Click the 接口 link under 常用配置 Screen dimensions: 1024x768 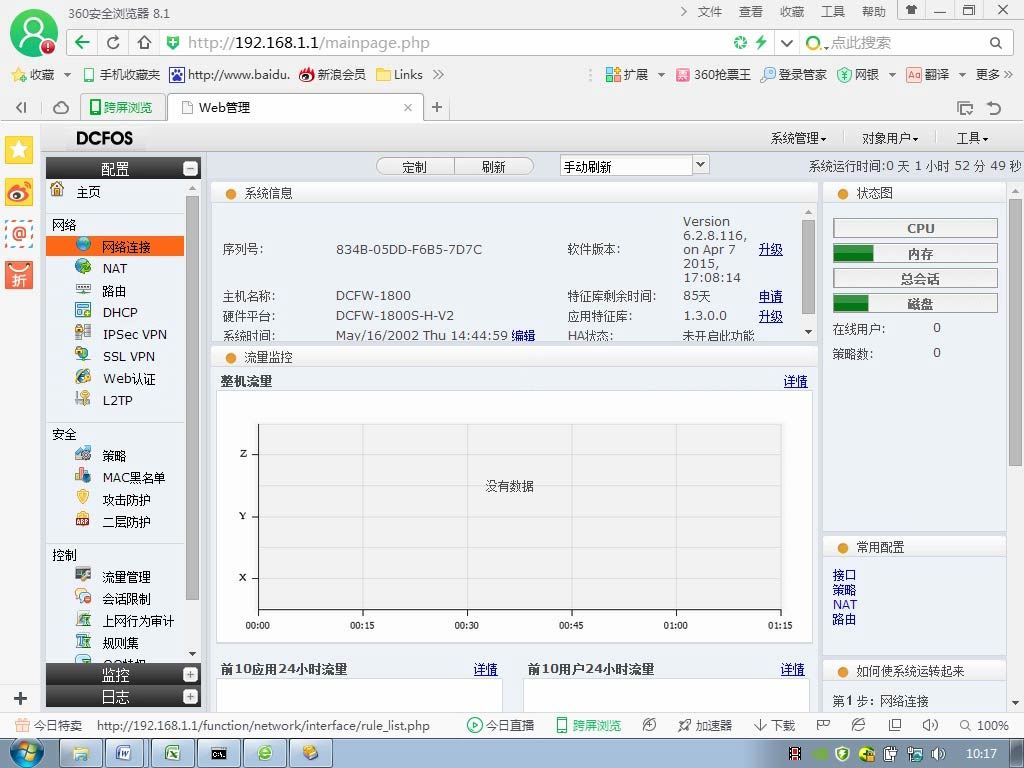pos(844,575)
